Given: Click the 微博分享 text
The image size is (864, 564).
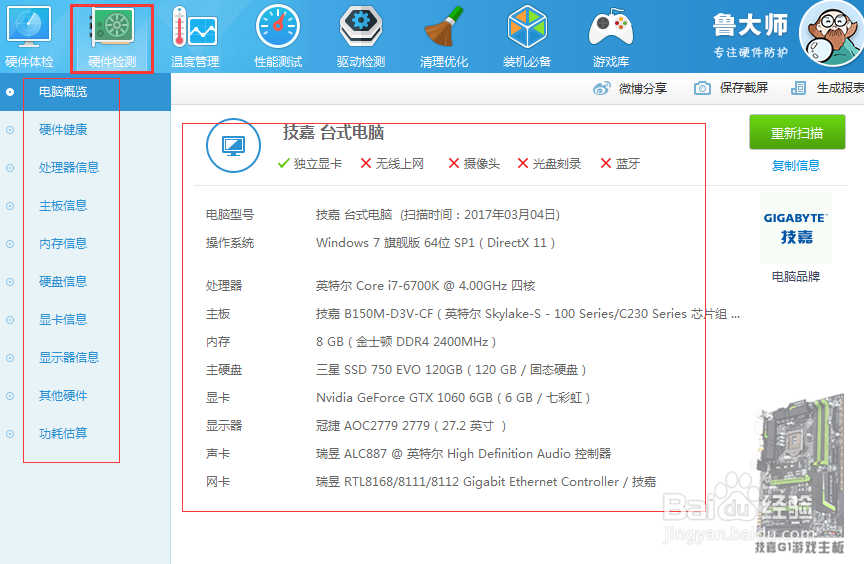Looking at the screenshot, I should [x=642, y=88].
